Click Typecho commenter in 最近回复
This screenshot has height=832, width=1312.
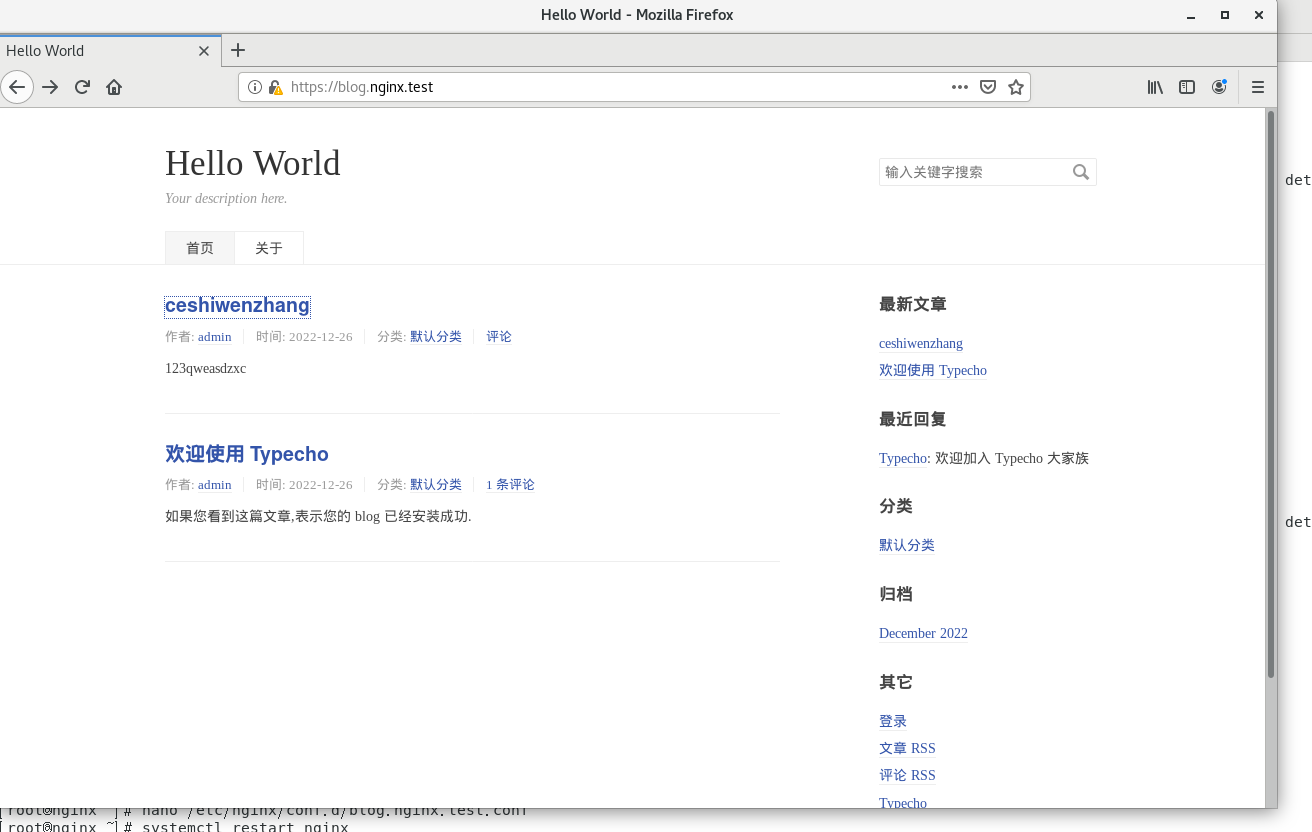pos(903,458)
